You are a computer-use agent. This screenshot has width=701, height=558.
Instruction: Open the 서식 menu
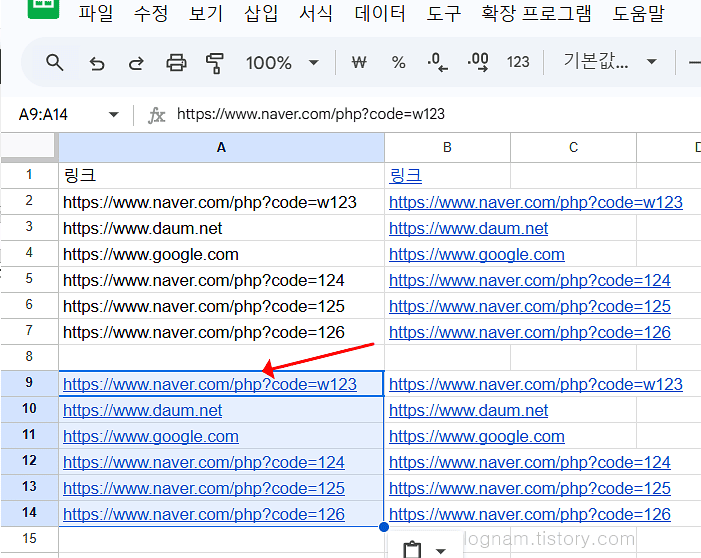pyautogui.click(x=316, y=13)
